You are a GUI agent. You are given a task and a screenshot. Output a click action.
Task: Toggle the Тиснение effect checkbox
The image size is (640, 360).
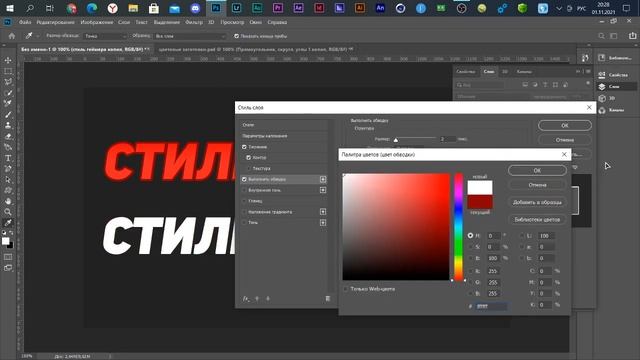click(x=244, y=147)
